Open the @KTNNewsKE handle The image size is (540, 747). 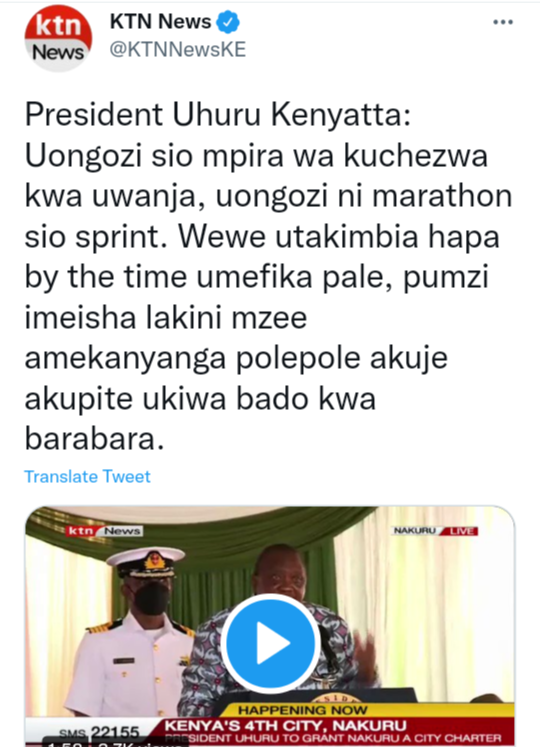pyautogui.click(x=178, y=50)
